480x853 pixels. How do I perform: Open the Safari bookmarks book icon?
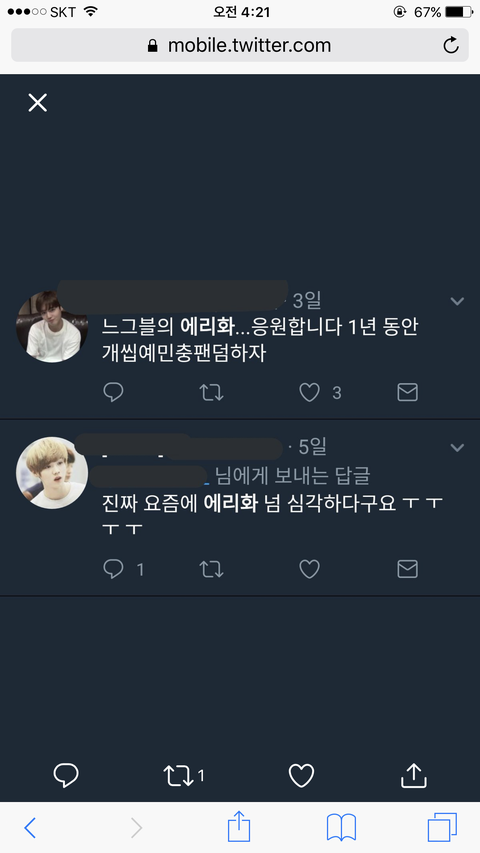point(341,828)
